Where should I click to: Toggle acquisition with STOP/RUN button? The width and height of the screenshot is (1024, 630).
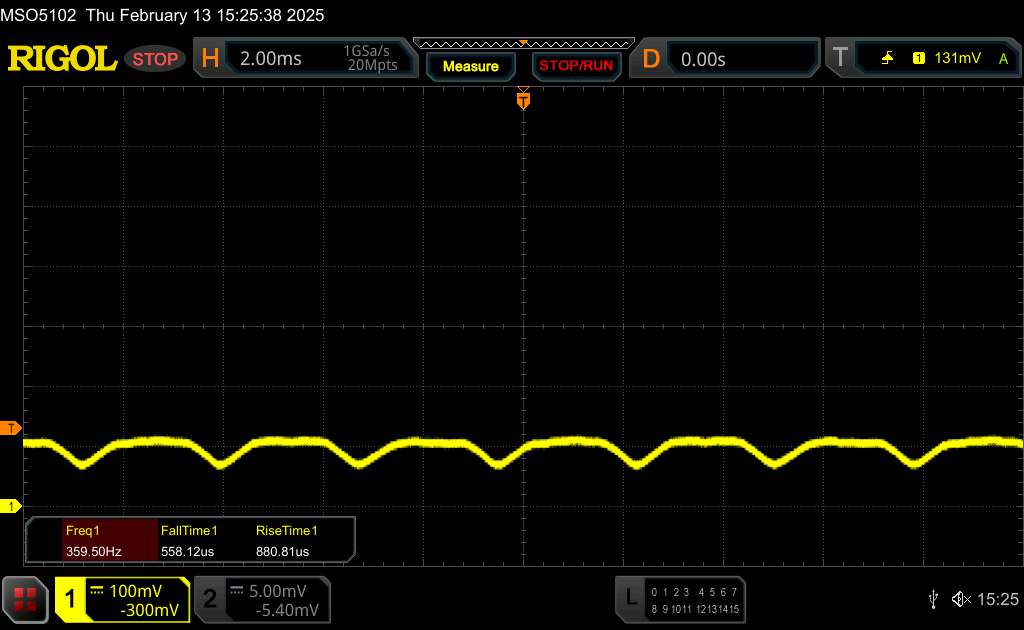(576, 66)
